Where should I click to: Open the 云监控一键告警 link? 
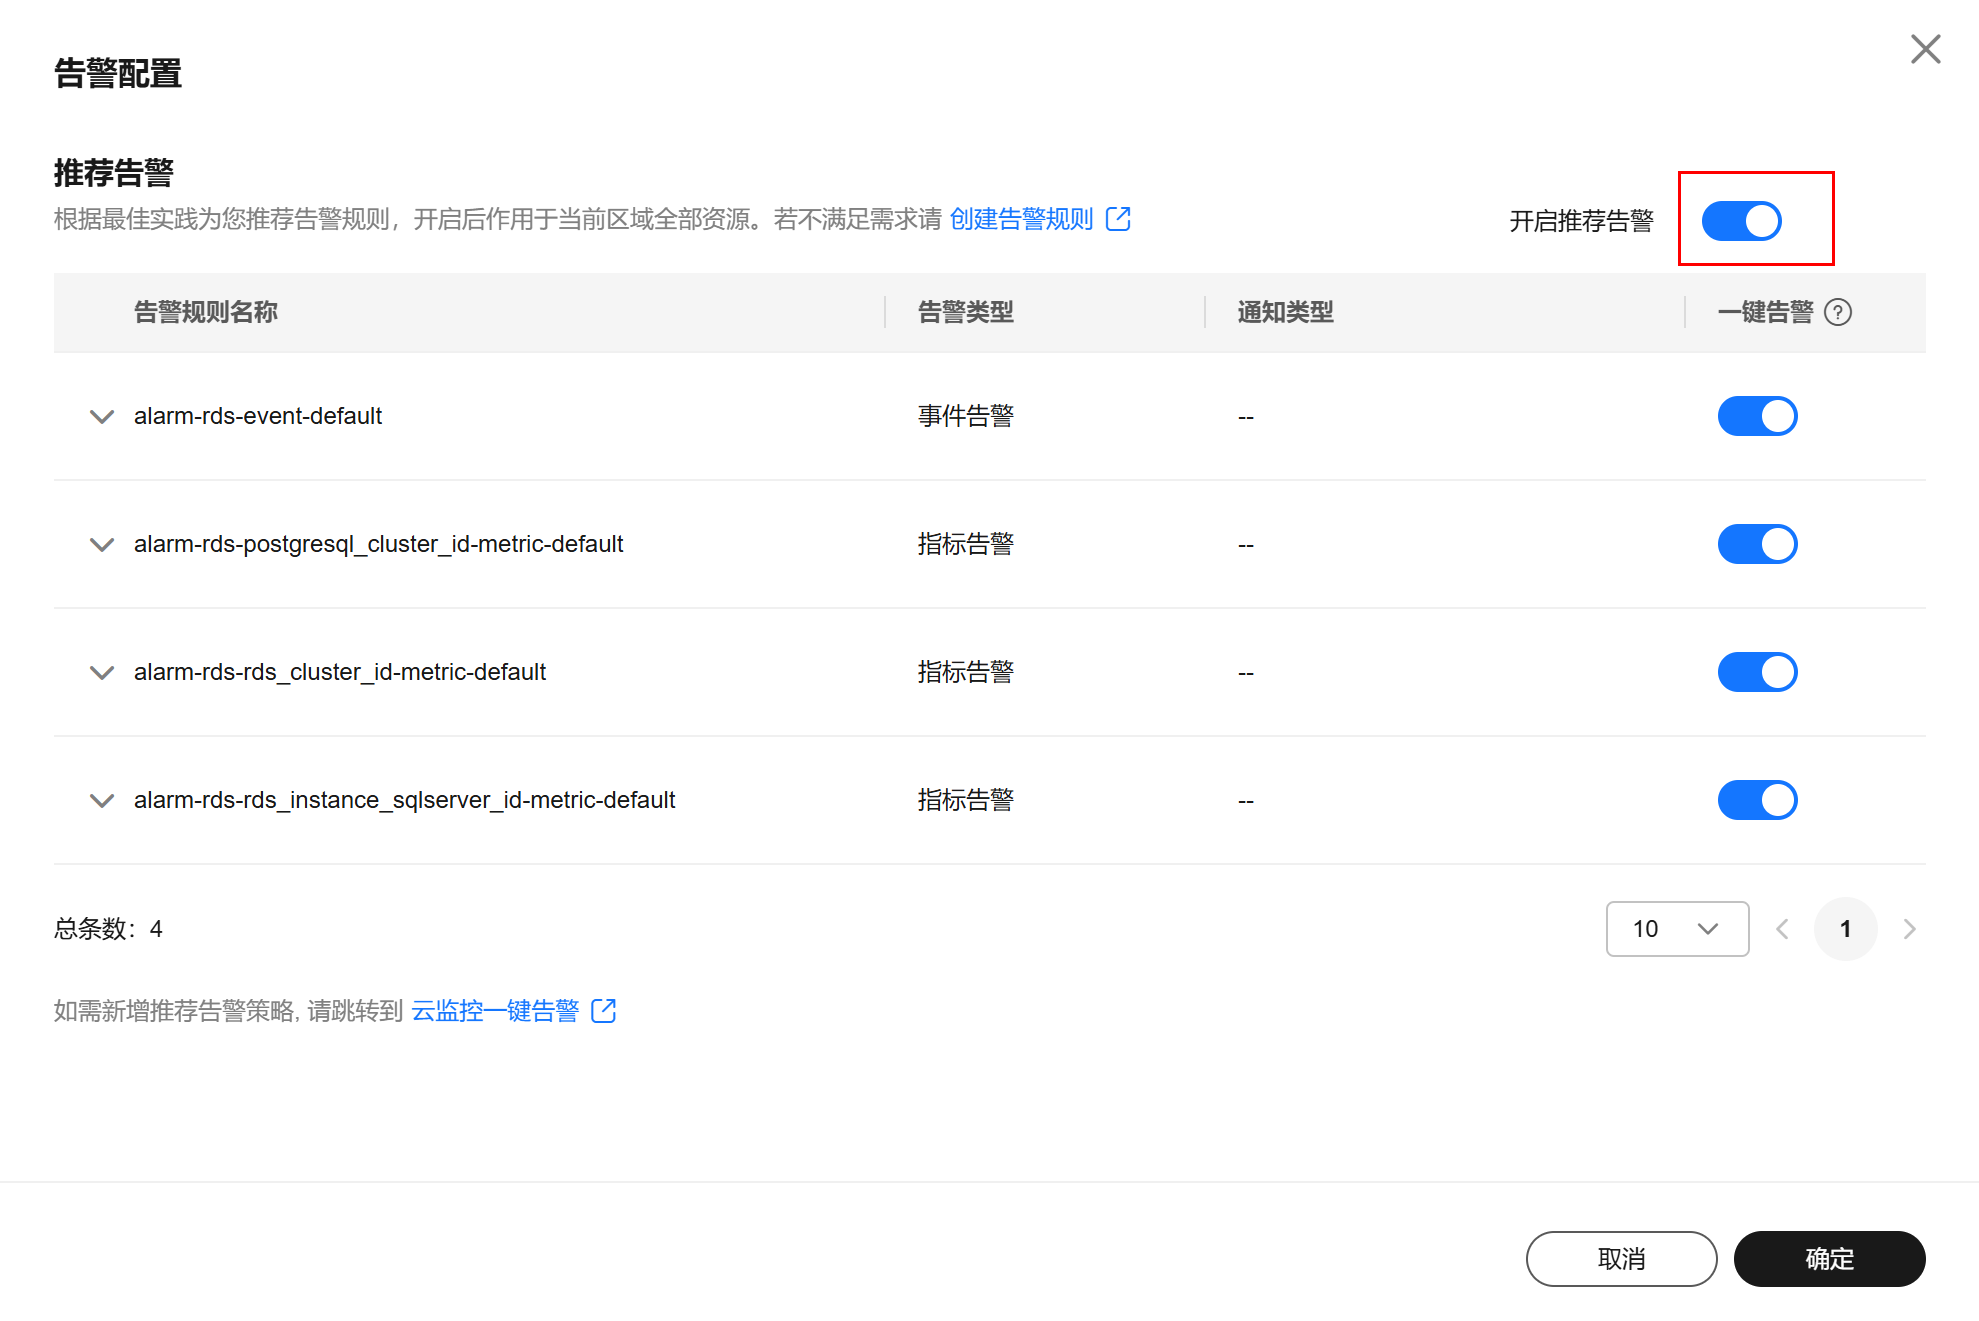[x=495, y=1011]
